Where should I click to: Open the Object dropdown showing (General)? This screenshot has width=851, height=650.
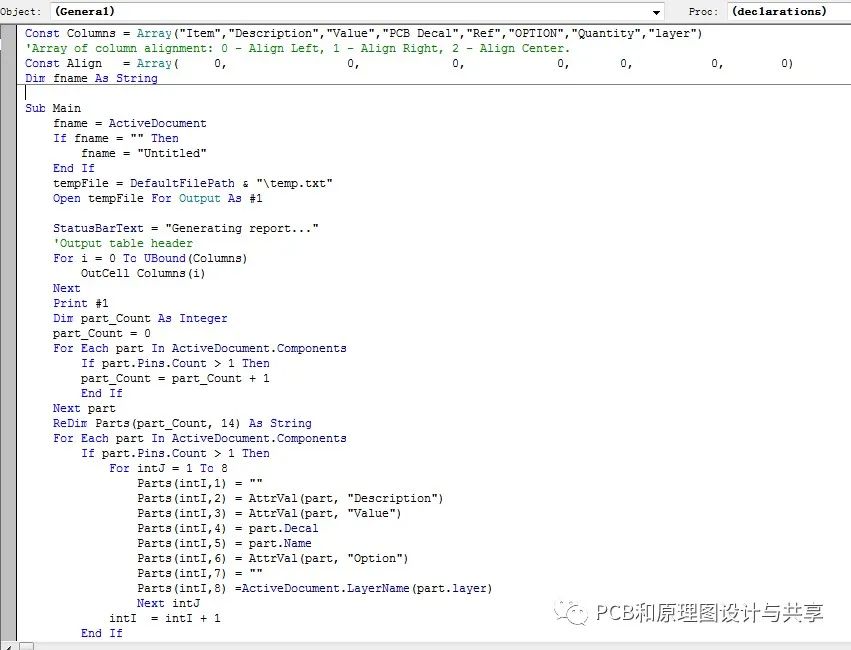pyautogui.click(x=358, y=11)
